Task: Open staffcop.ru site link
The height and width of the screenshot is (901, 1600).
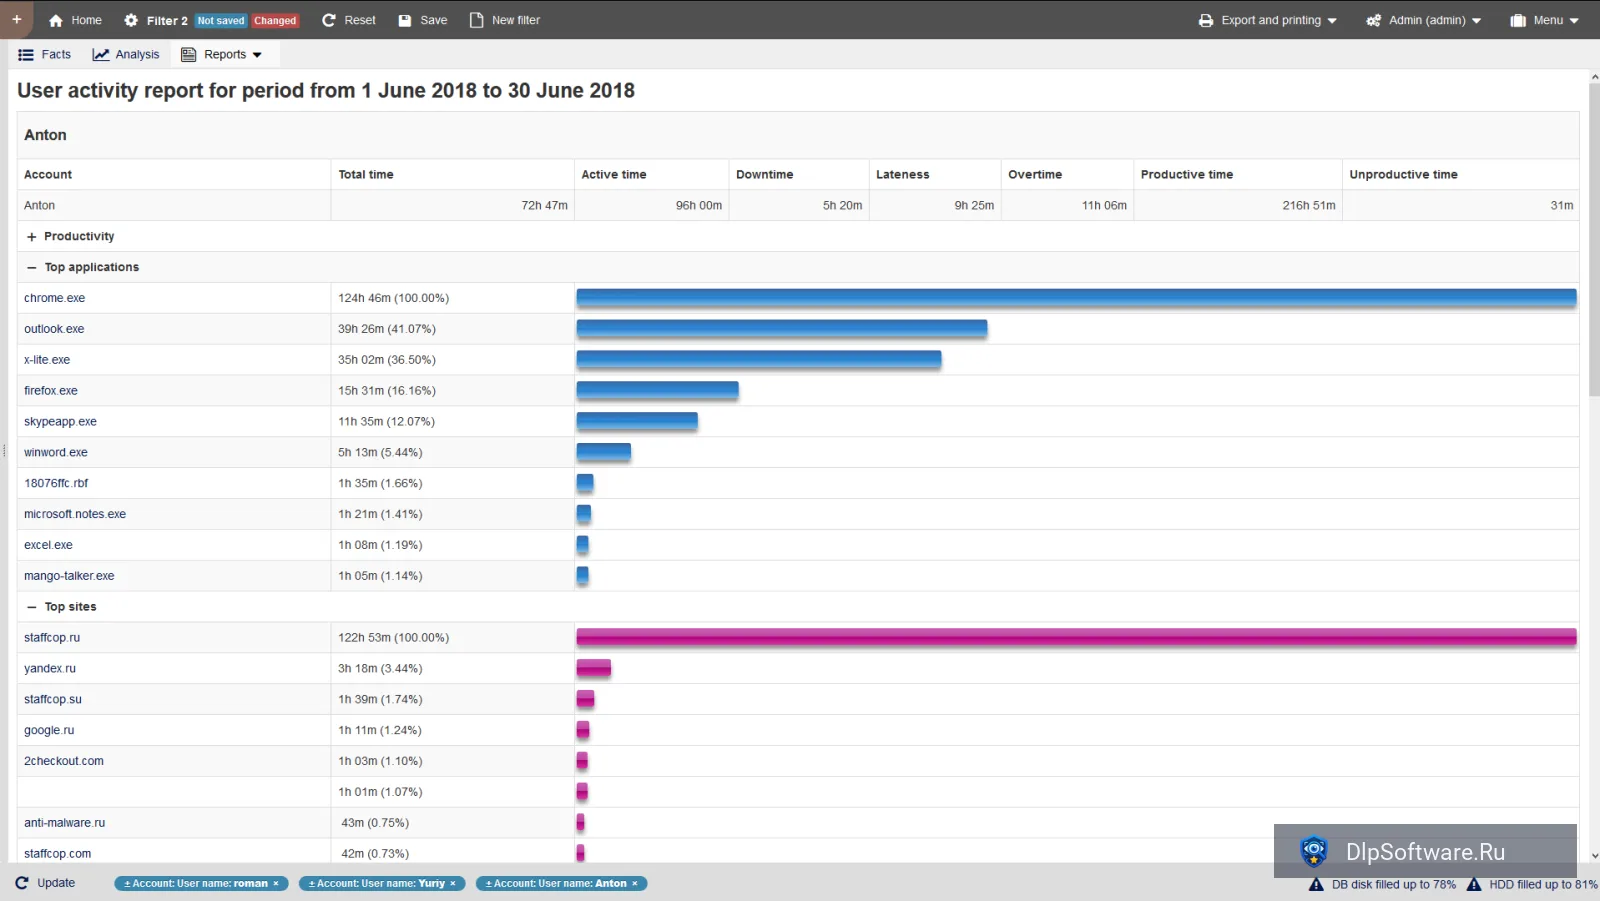Action: 52,638
